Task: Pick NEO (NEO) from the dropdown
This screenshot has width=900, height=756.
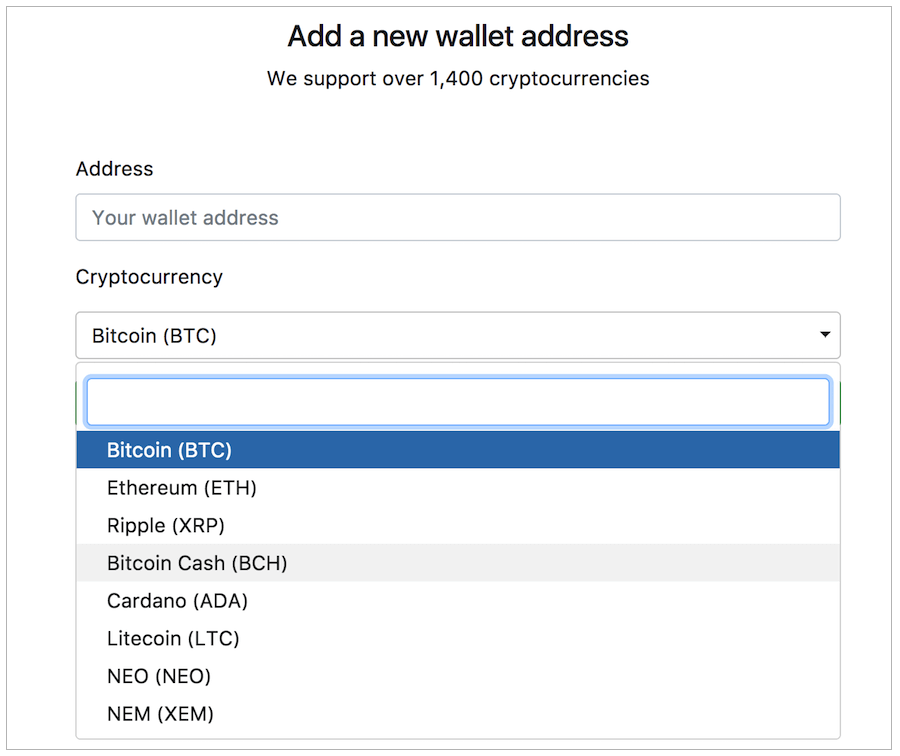Action: click(x=457, y=676)
